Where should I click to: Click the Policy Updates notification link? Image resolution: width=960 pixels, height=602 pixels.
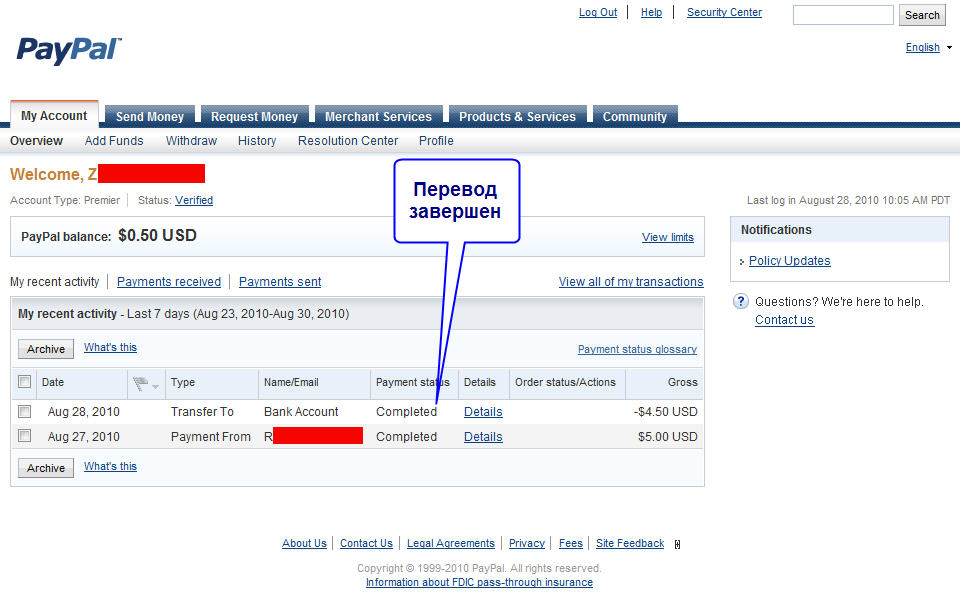(x=789, y=261)
